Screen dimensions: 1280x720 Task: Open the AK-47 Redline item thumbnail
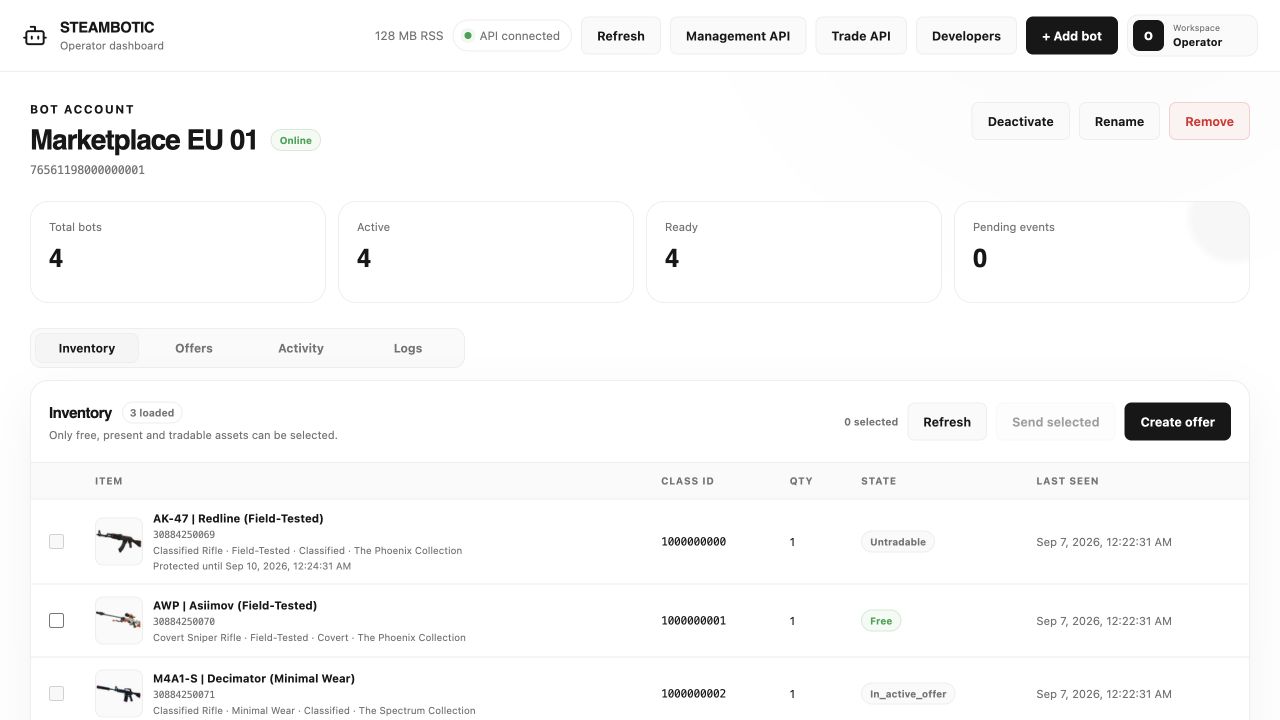coord(119,542)
